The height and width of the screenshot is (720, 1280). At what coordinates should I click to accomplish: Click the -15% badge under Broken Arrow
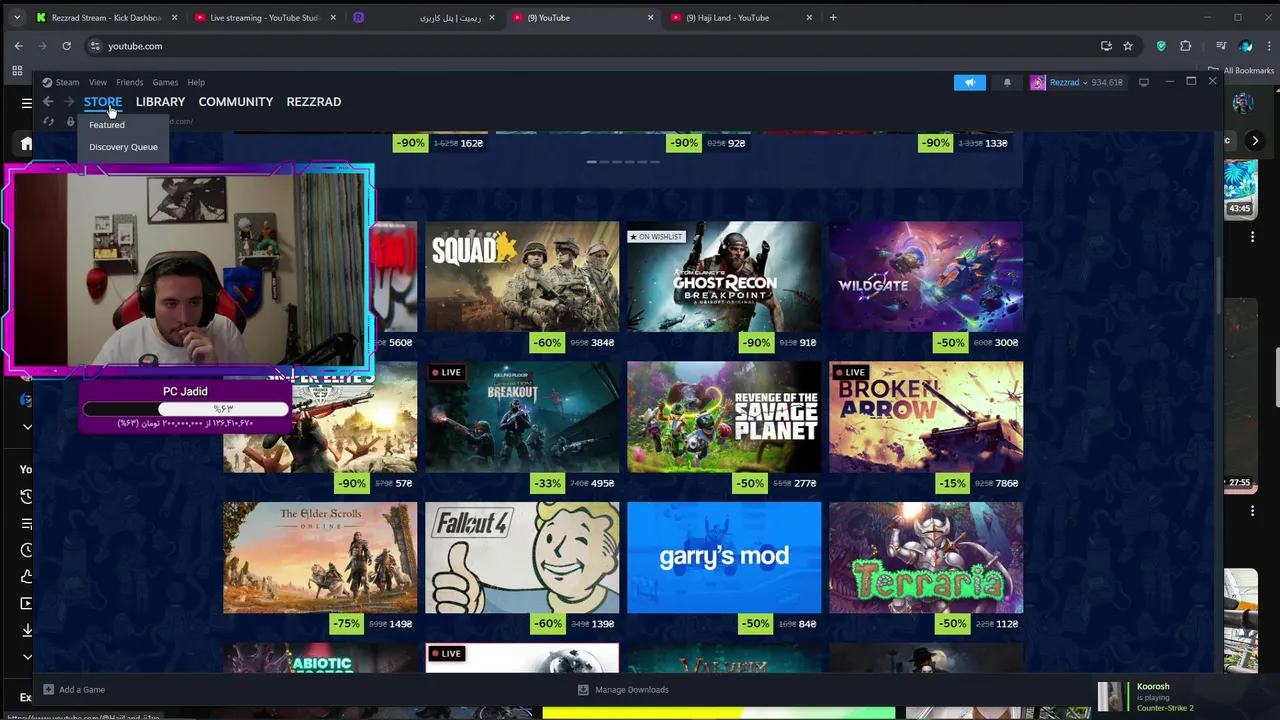952,483
